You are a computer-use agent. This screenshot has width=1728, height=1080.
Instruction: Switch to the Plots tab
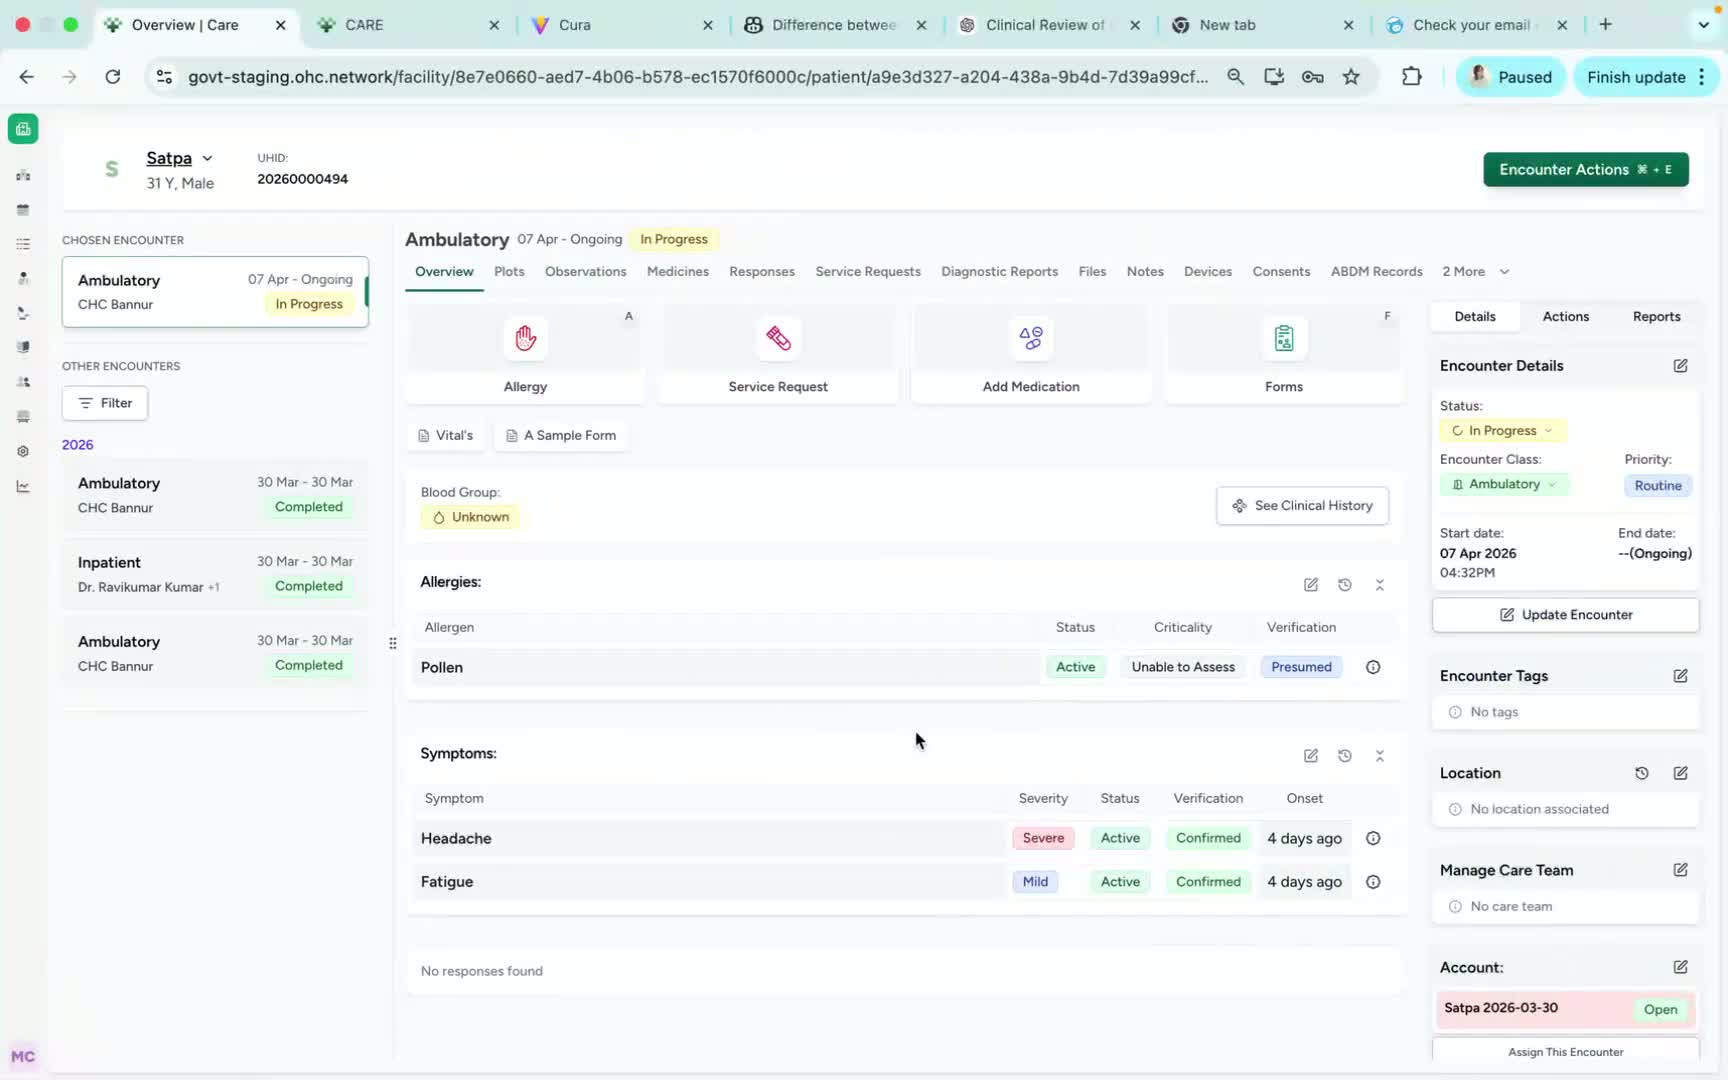point(509,272)
